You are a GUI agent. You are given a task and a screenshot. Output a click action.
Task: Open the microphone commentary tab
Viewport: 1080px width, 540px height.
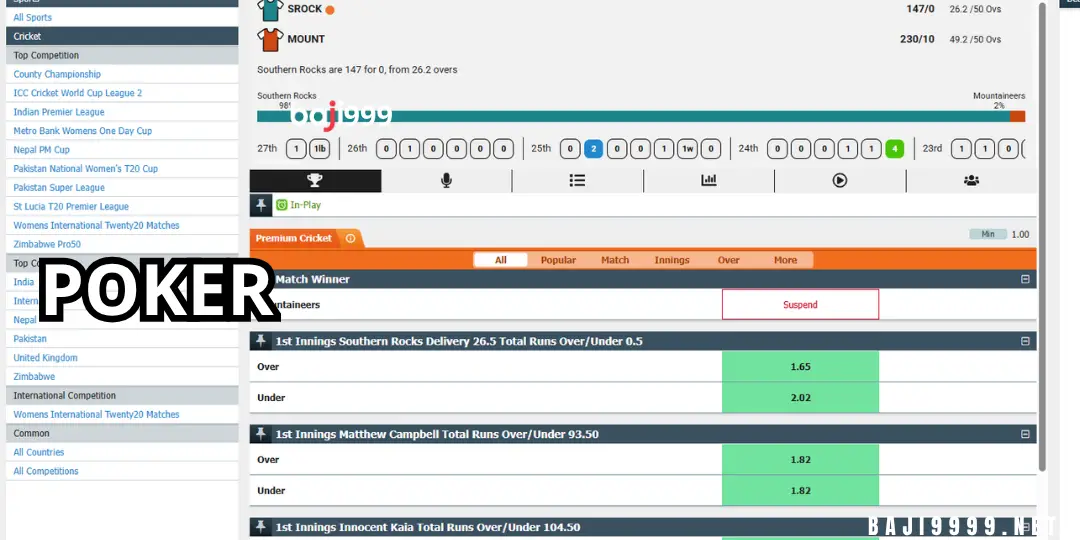(x=446, y=180)
